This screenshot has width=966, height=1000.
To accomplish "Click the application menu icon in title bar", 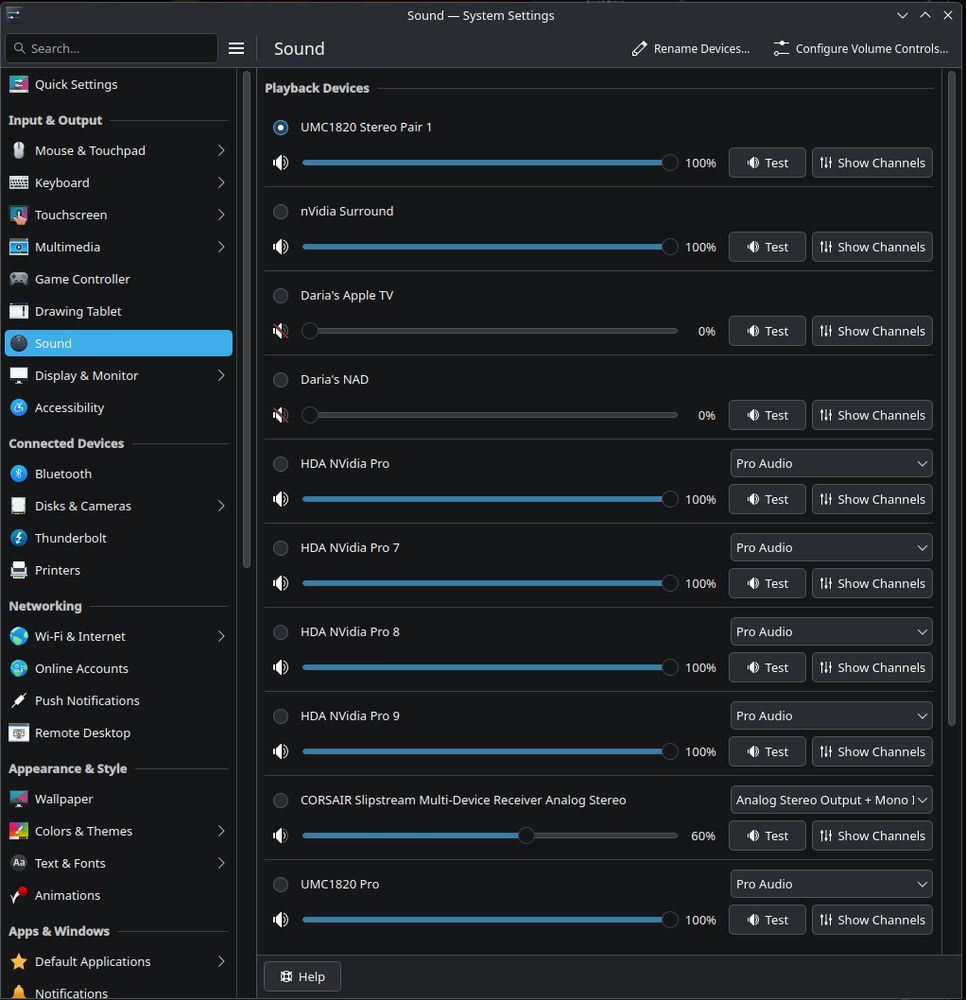I will (x=13, y=14).
